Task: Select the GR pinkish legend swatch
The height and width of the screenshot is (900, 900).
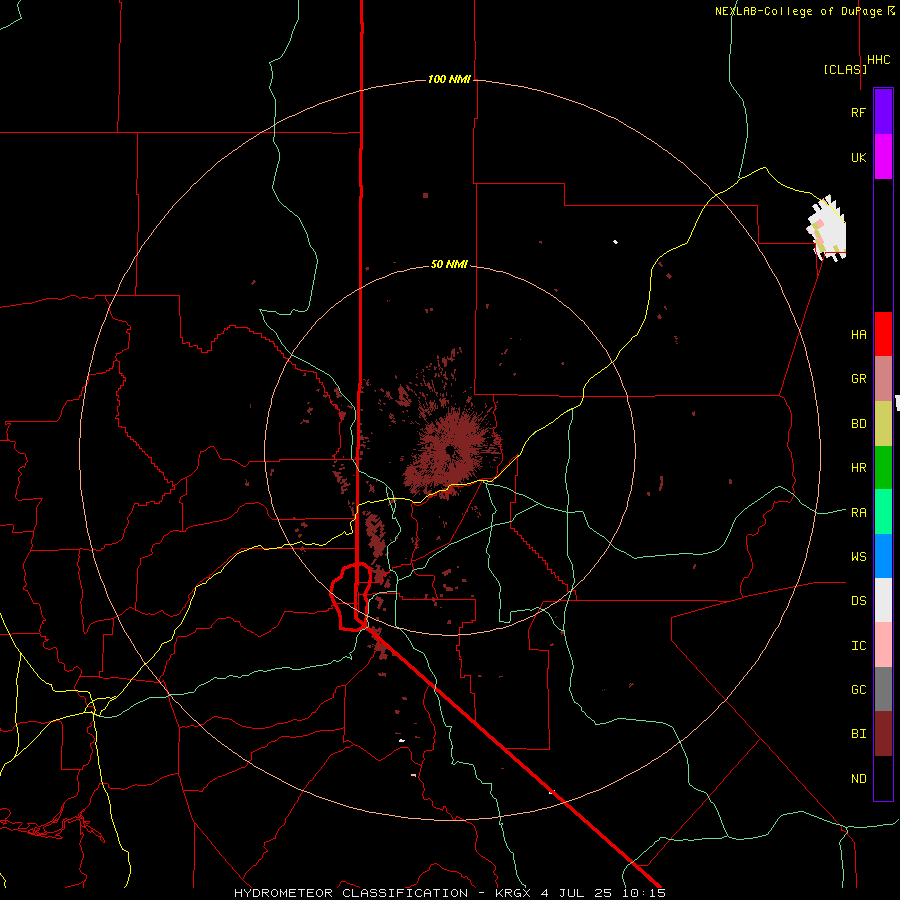Action: (x=883, y=378)
